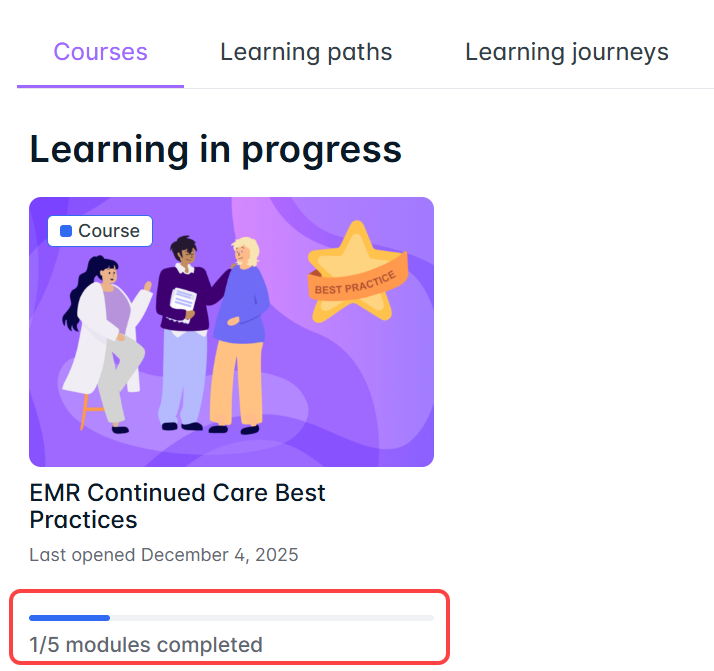
Task: Click the Last opened December 4, 2025 text
Action: (x=164, y=554)
